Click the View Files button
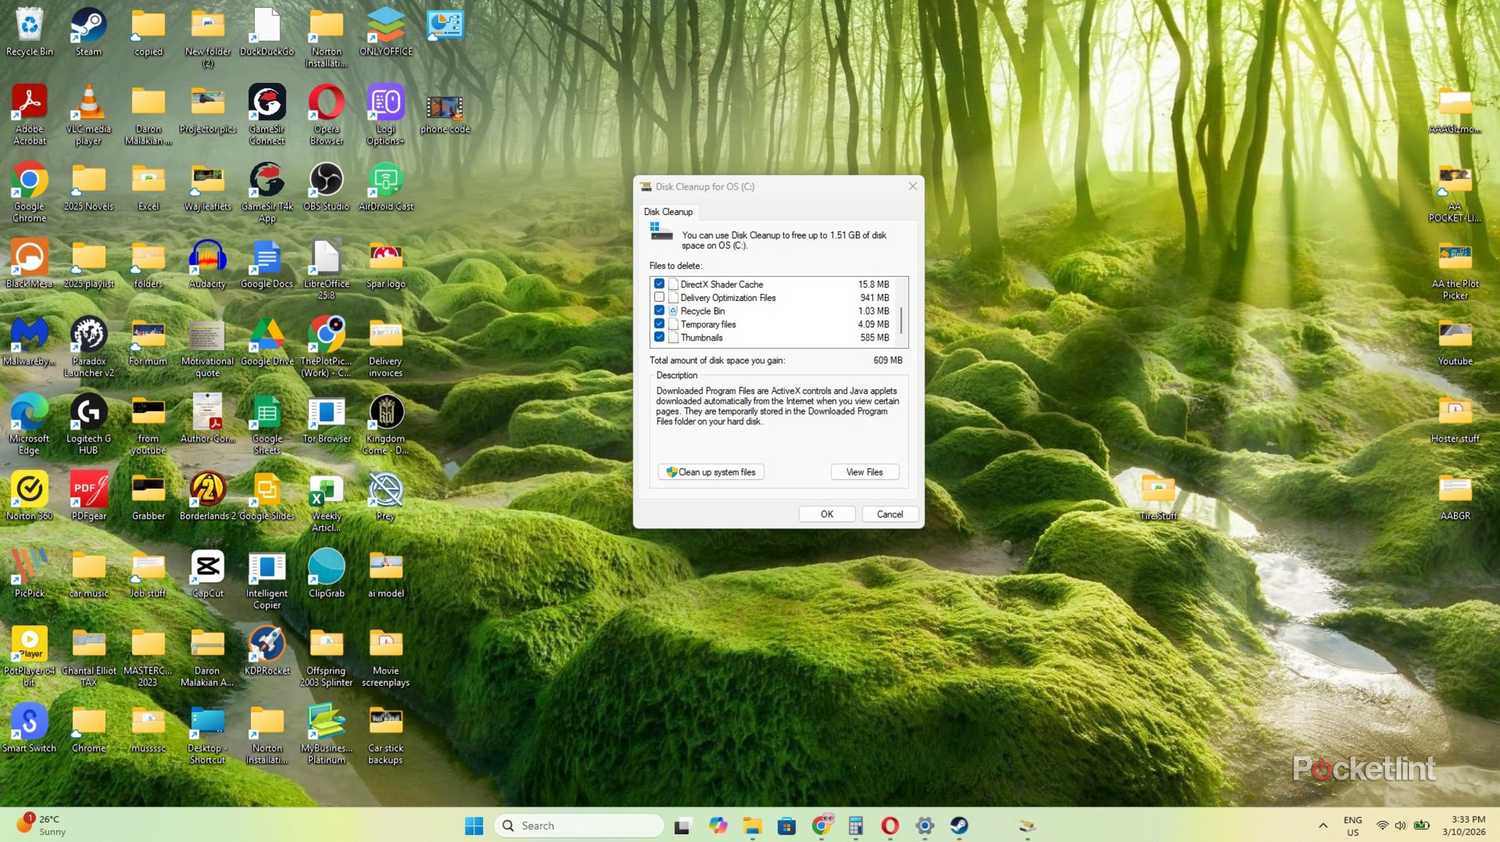1500x842 pixels. tap(863, 471)
